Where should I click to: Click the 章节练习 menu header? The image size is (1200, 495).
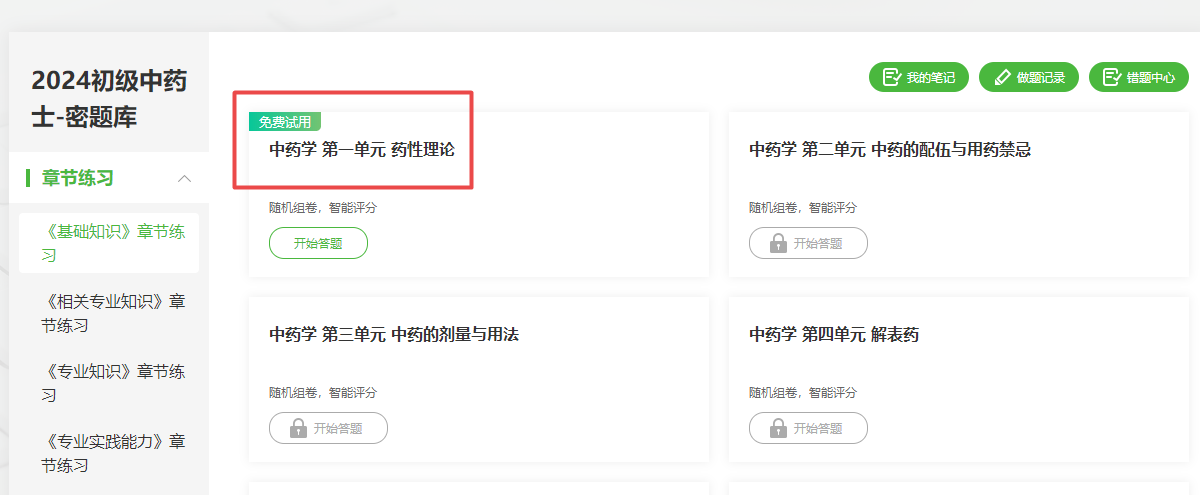click(78, 179)
